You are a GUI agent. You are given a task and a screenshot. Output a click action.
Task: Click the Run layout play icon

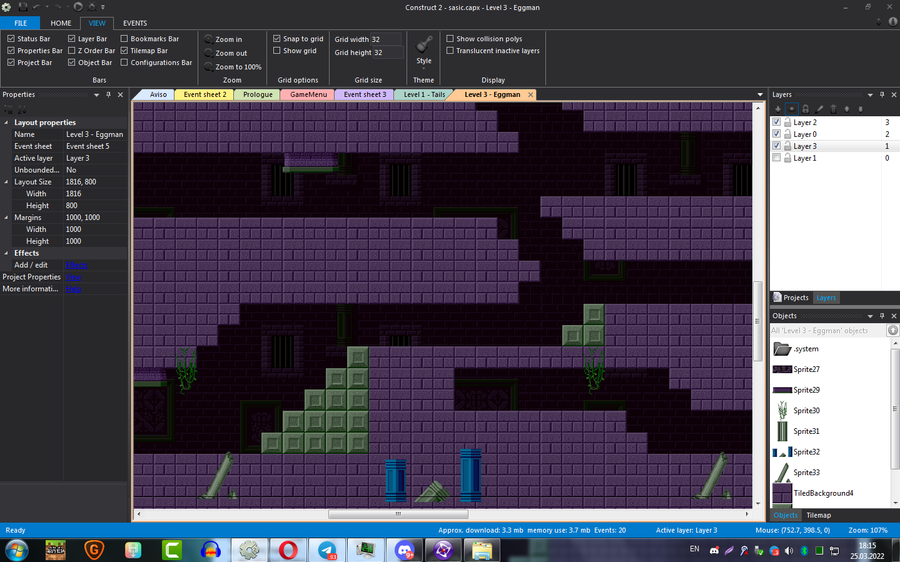point(78,7)
